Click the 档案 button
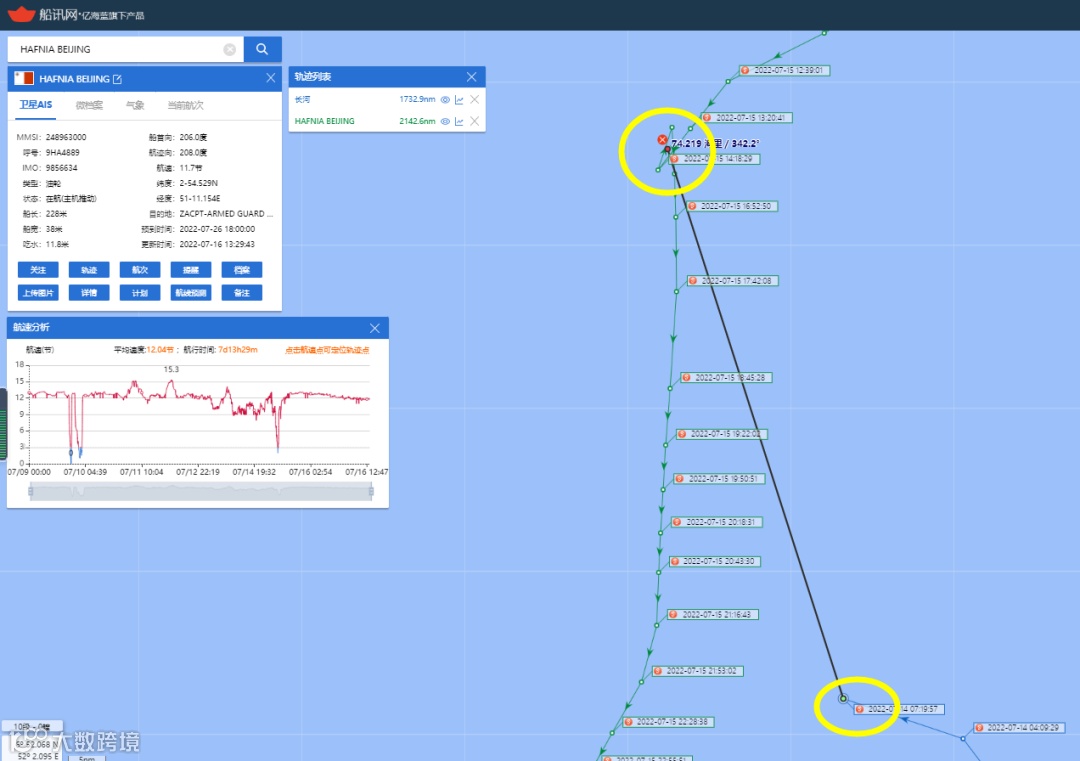 coord(242,270)
